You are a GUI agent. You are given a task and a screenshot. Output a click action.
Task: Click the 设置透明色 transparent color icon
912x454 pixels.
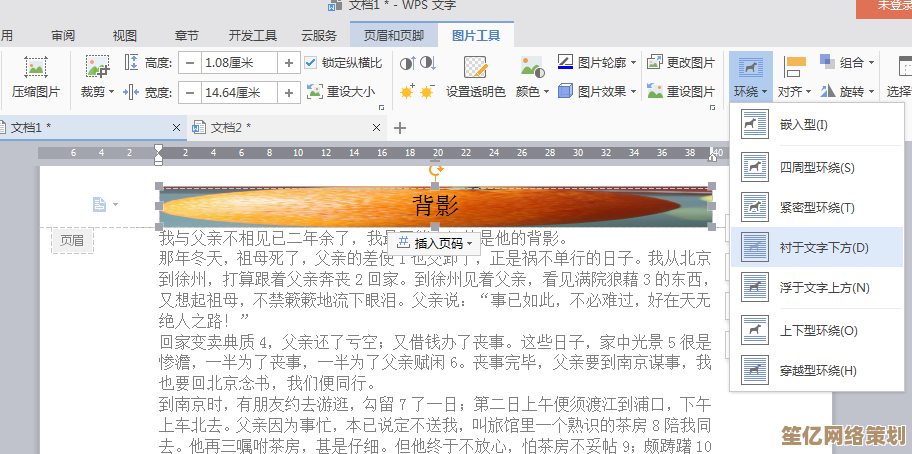(475, 68)
